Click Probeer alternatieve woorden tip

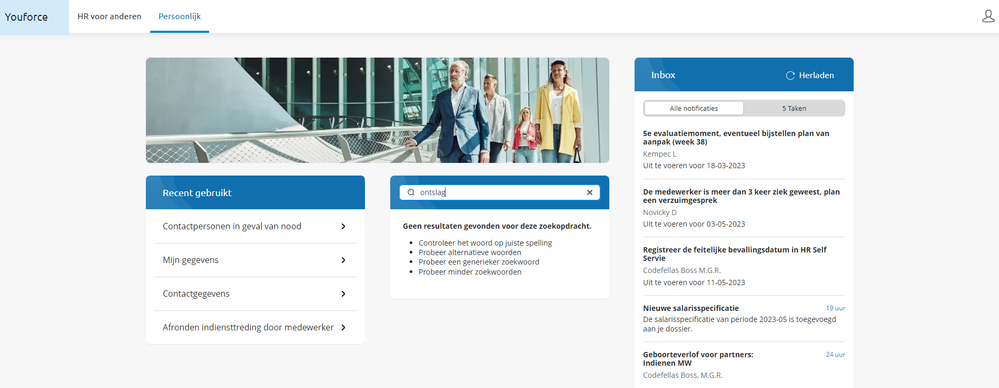(470, 252)
